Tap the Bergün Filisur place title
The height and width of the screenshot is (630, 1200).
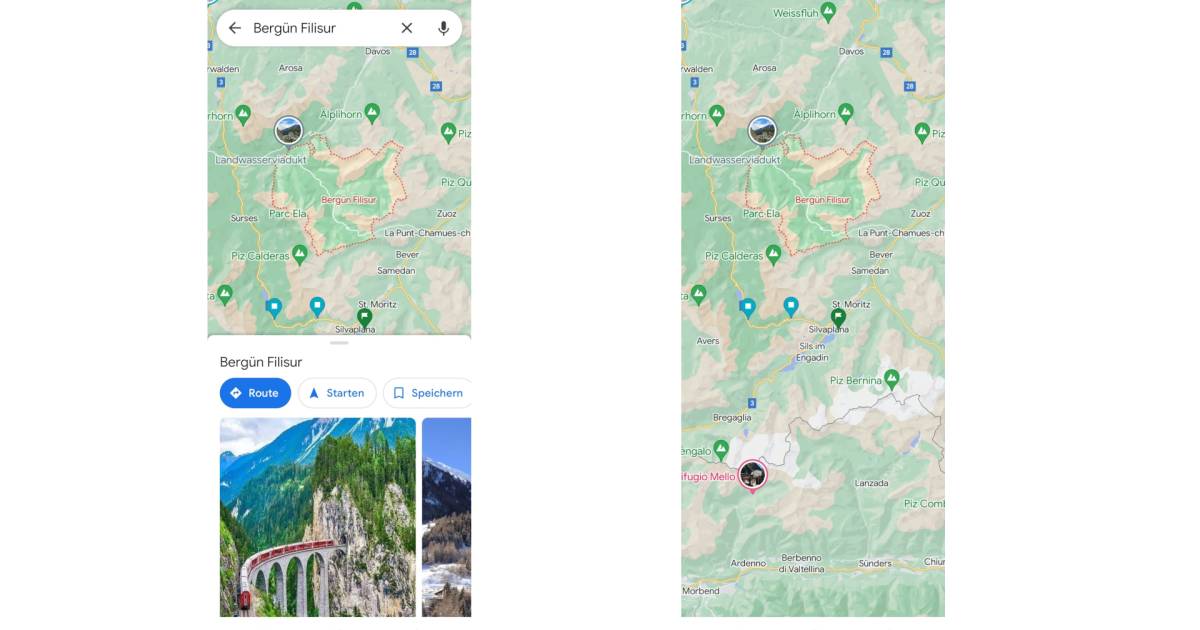point(261,362)
